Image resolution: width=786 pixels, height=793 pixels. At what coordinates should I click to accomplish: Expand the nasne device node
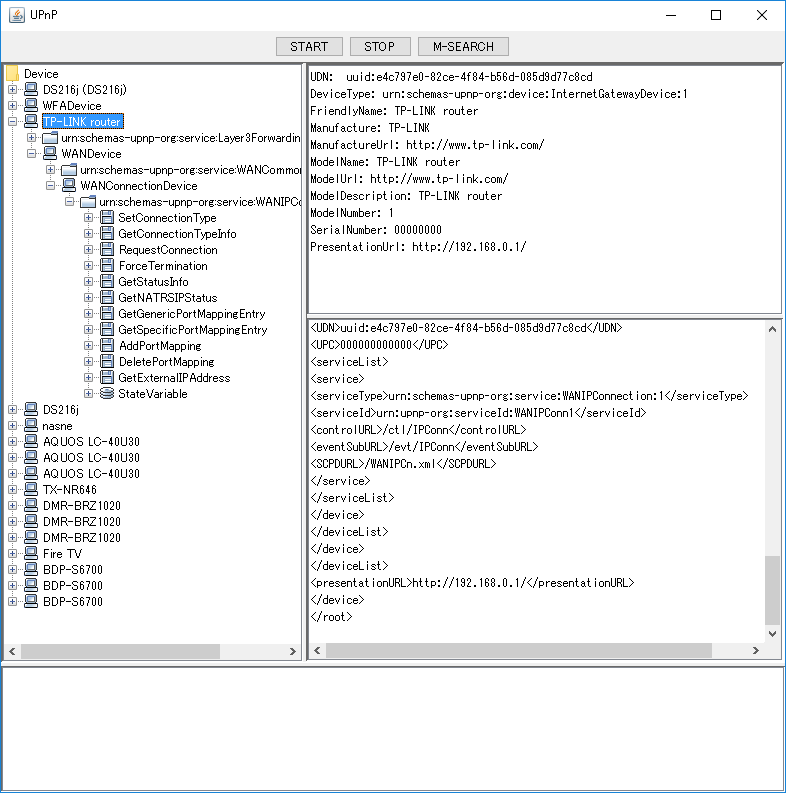click(x=13, y=426)
